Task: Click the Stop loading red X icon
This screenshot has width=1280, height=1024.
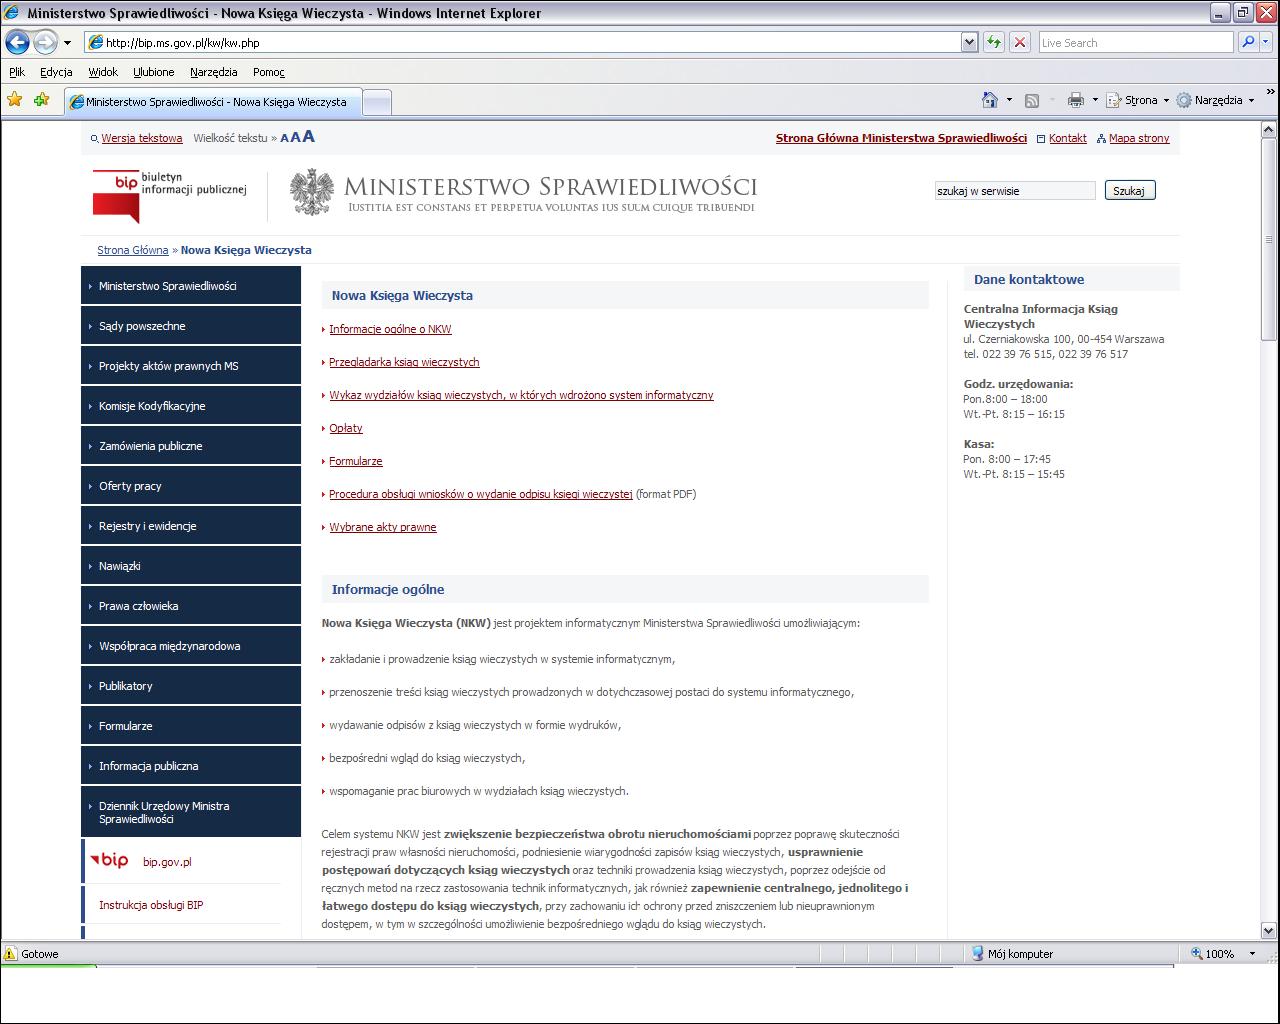Action: 1020,42
